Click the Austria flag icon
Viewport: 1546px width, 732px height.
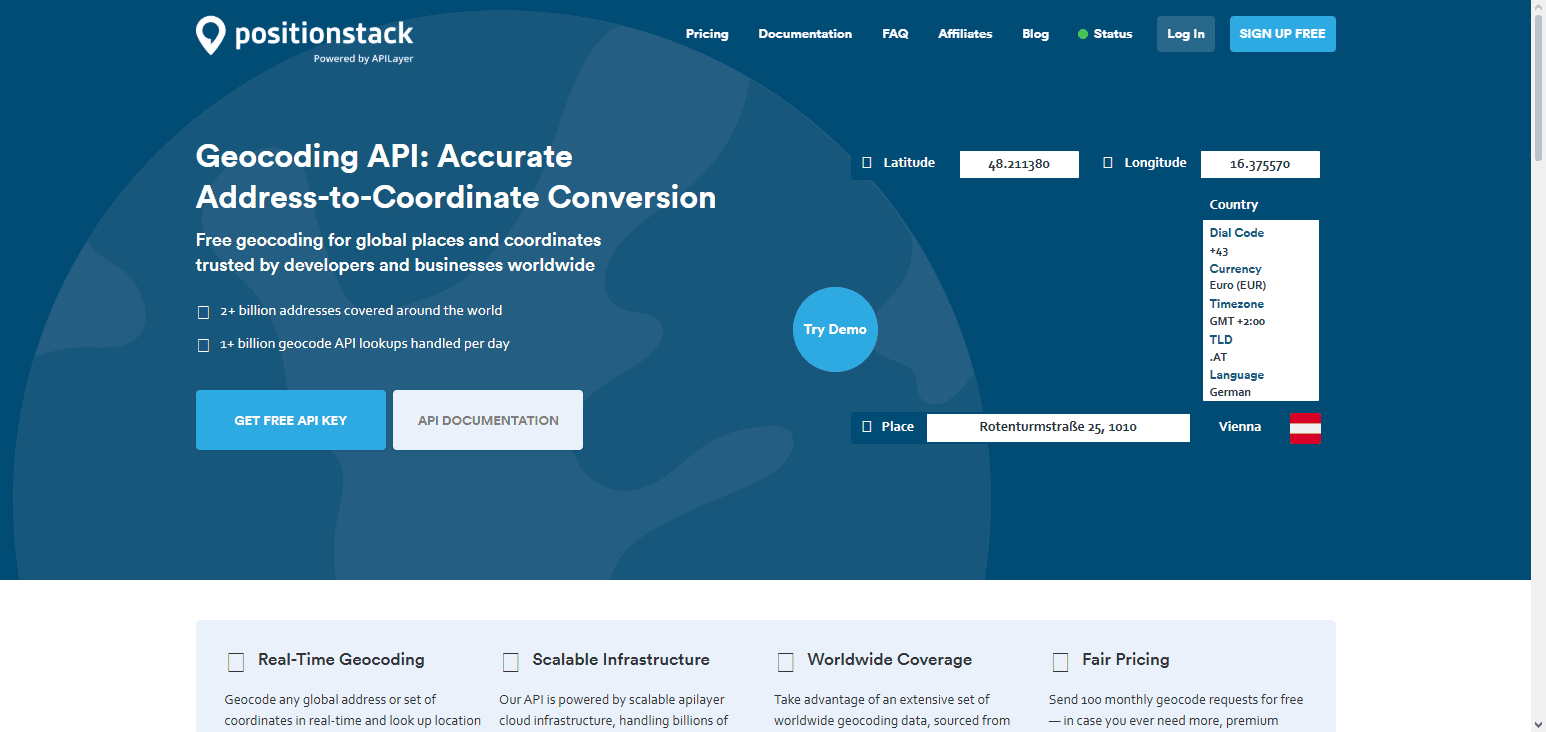1305,428
